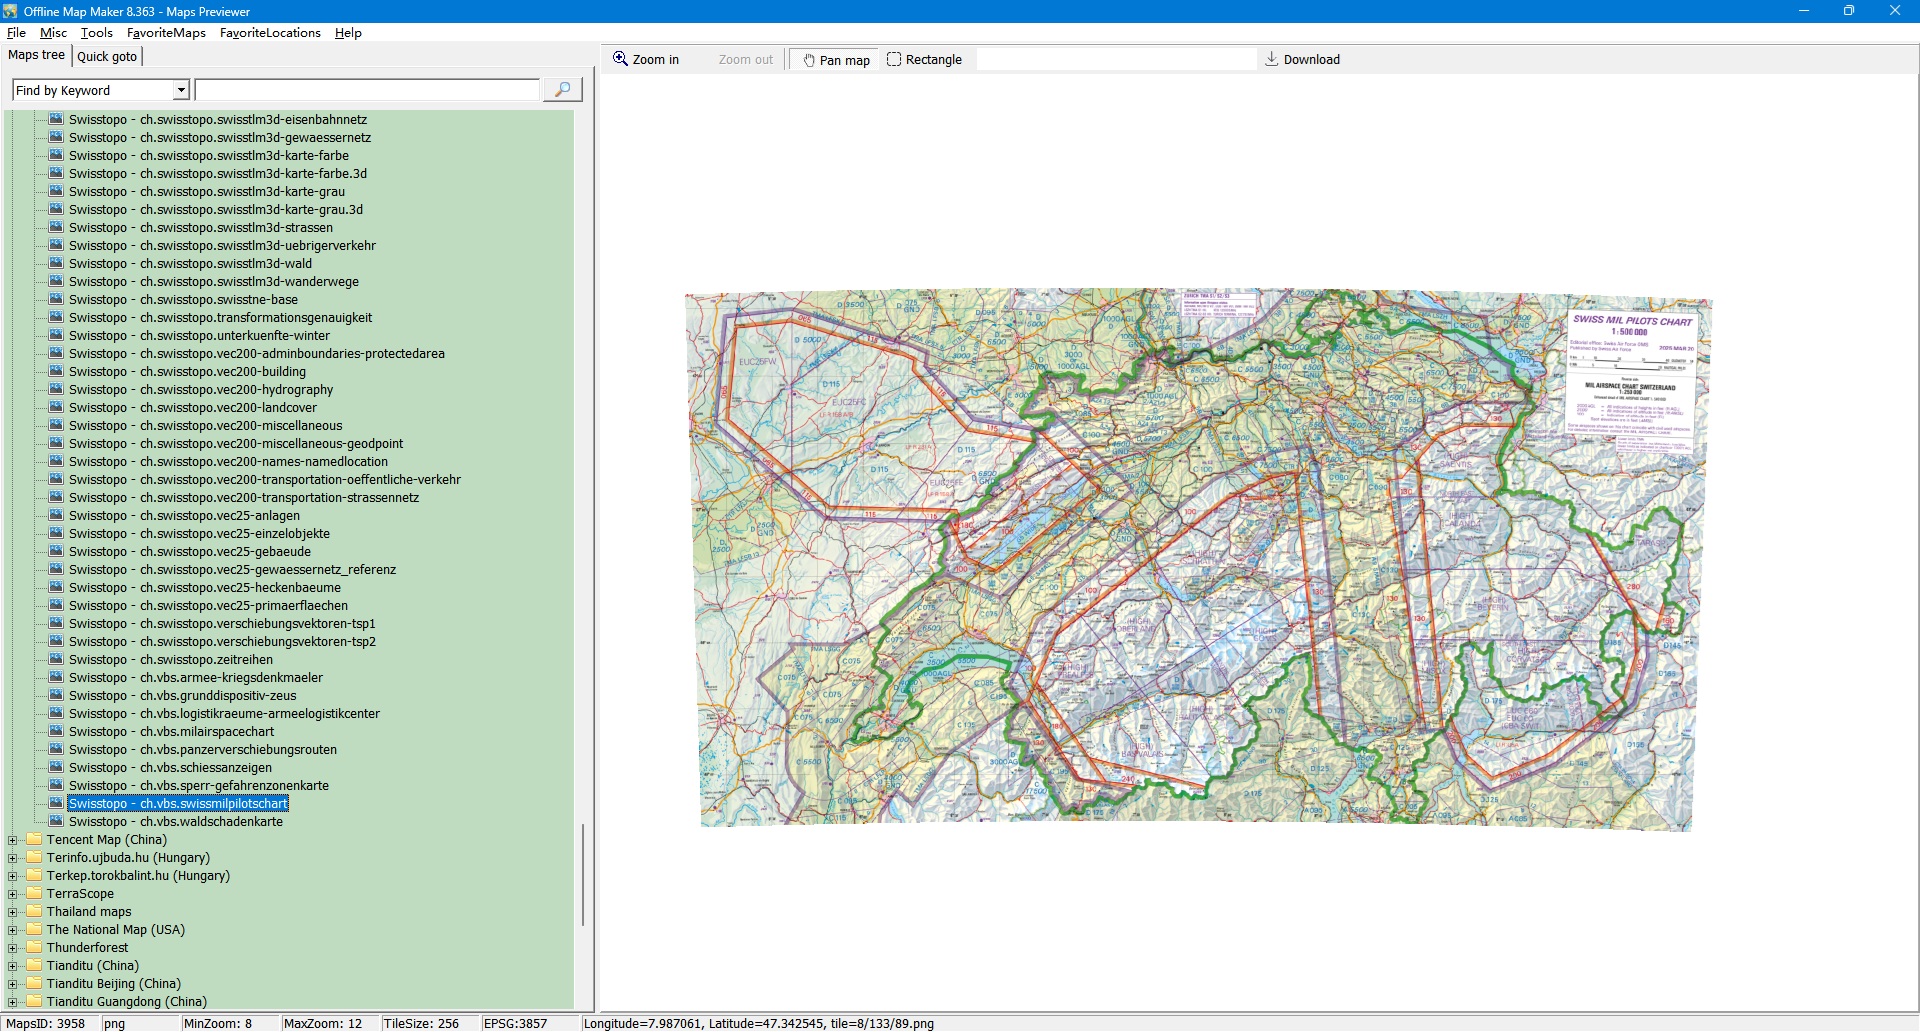Expand the Thailand maps tree node
Screen dimensions: 1920x1032
point(12,912)
